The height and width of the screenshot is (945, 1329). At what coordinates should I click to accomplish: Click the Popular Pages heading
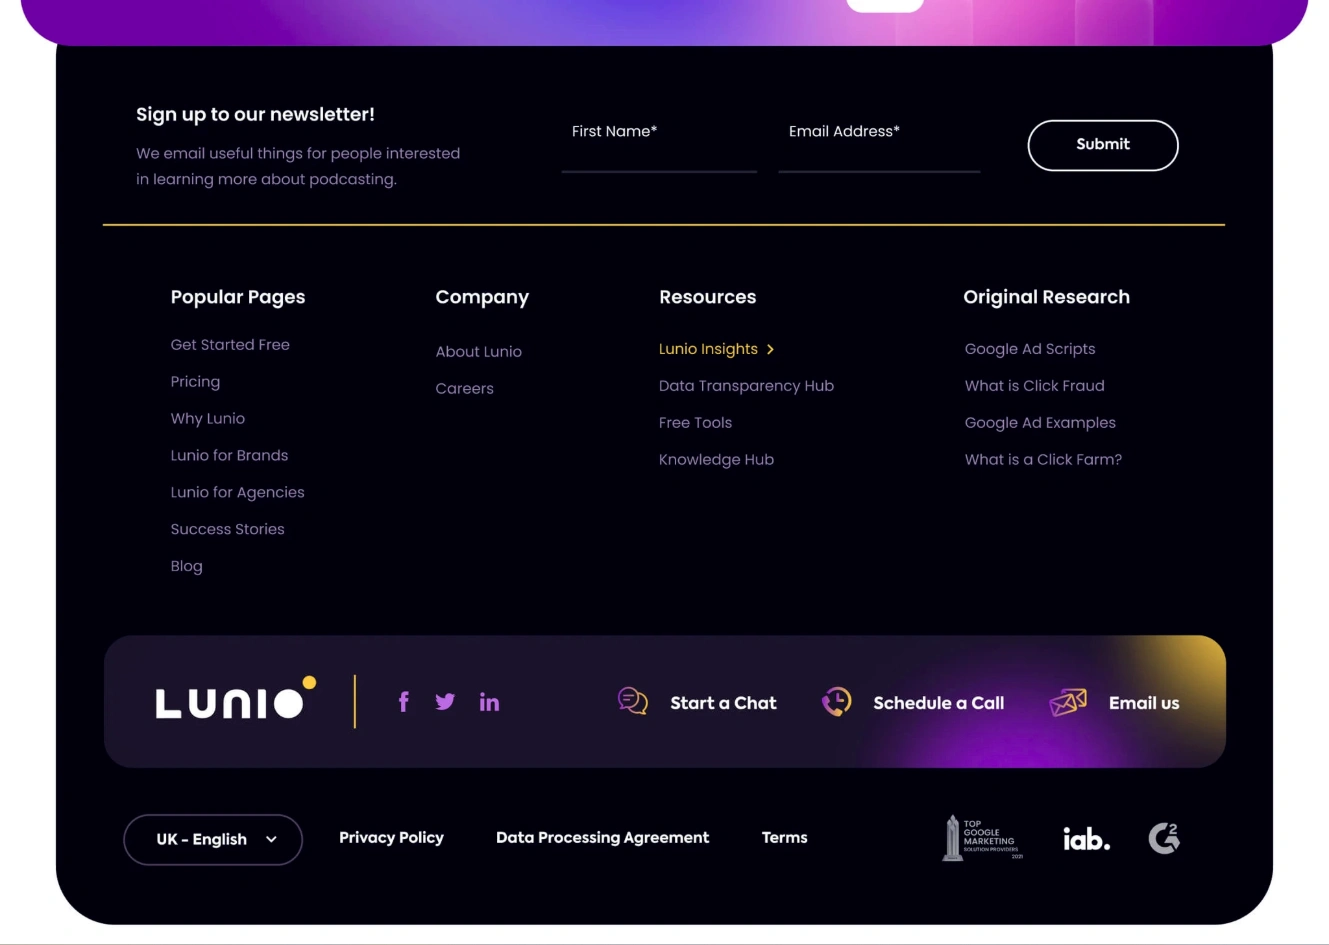238,297
